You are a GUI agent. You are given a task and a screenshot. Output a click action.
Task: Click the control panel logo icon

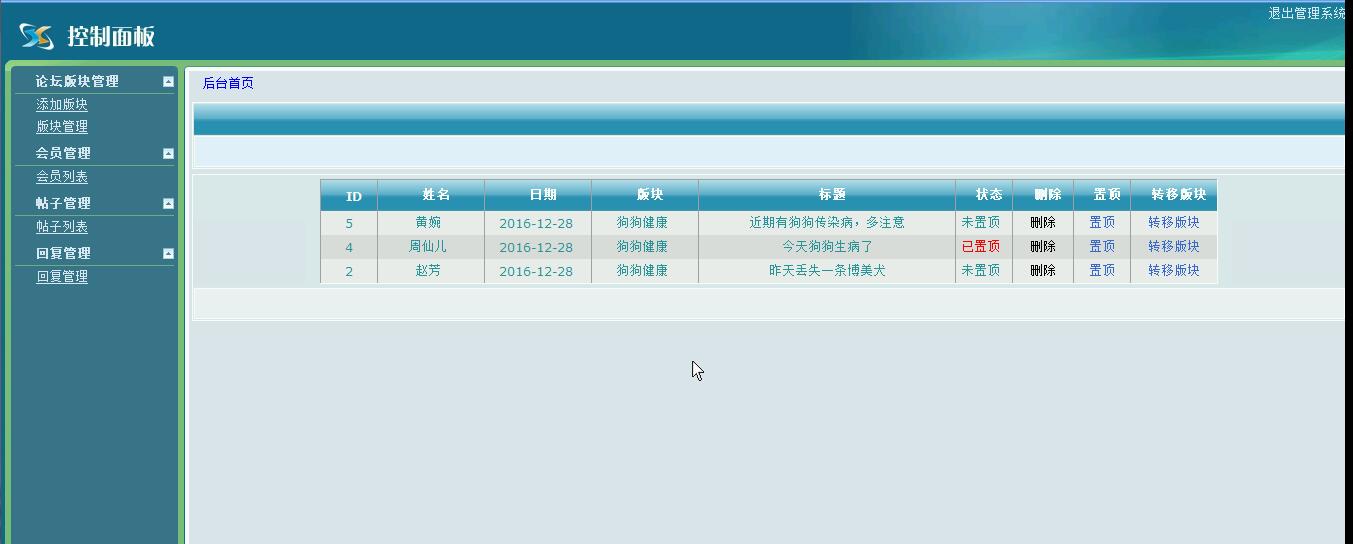[36, 36]
